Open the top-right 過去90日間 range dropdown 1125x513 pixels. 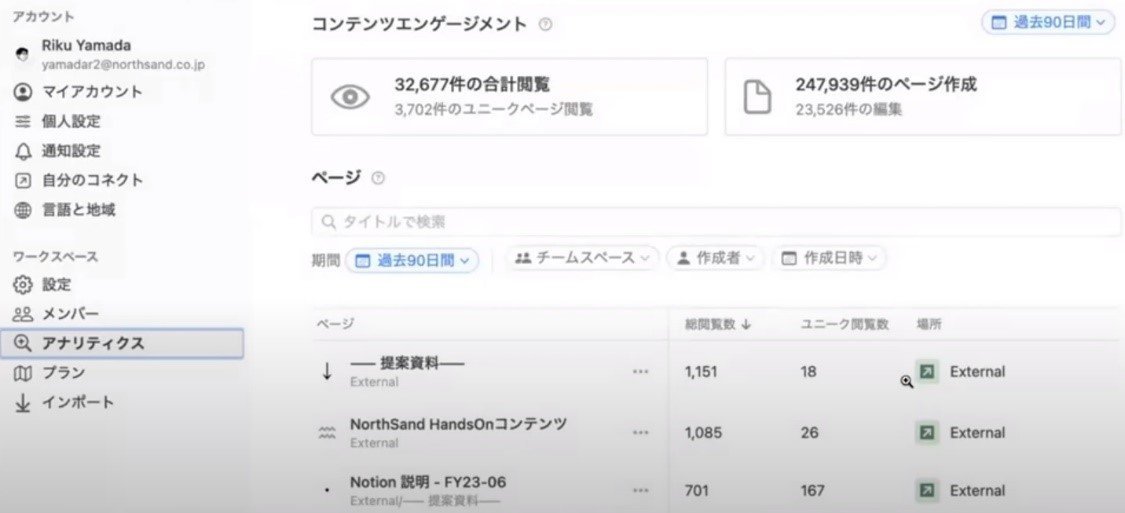[1048, 22]
